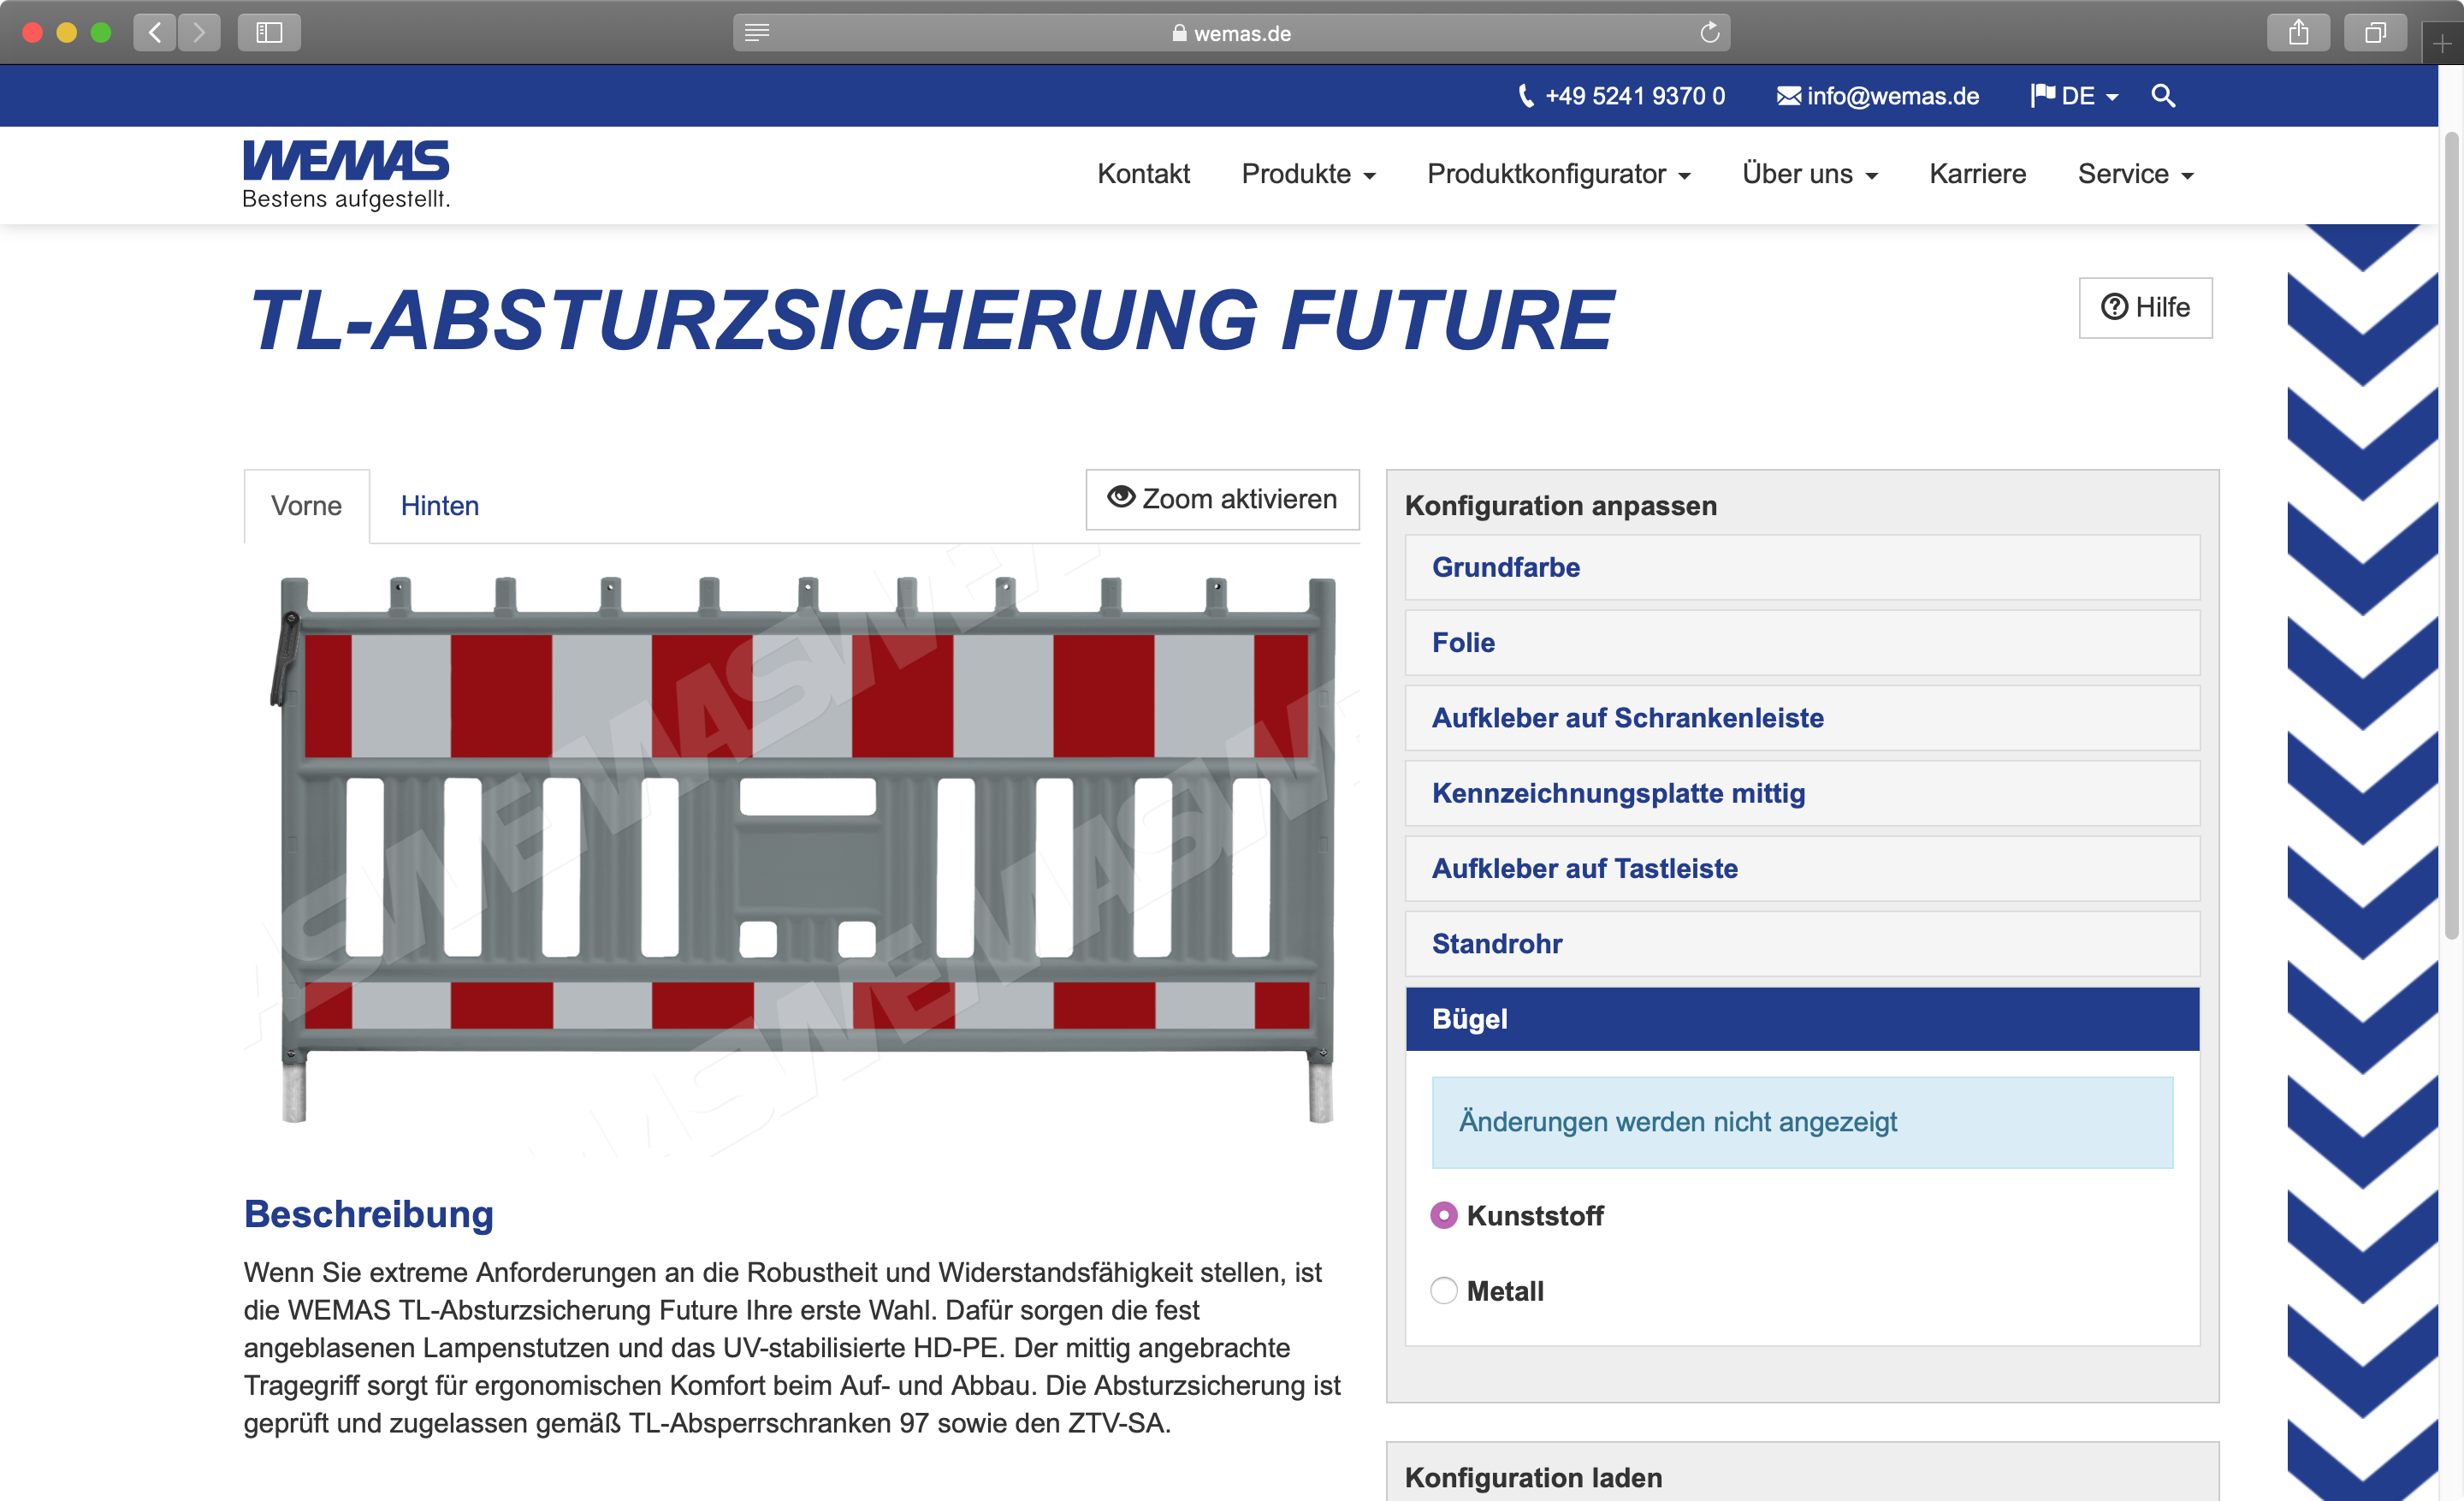Collapse the Bügel section header
Viewport: 2464px width, 1501px height.
point(1802,1019)
